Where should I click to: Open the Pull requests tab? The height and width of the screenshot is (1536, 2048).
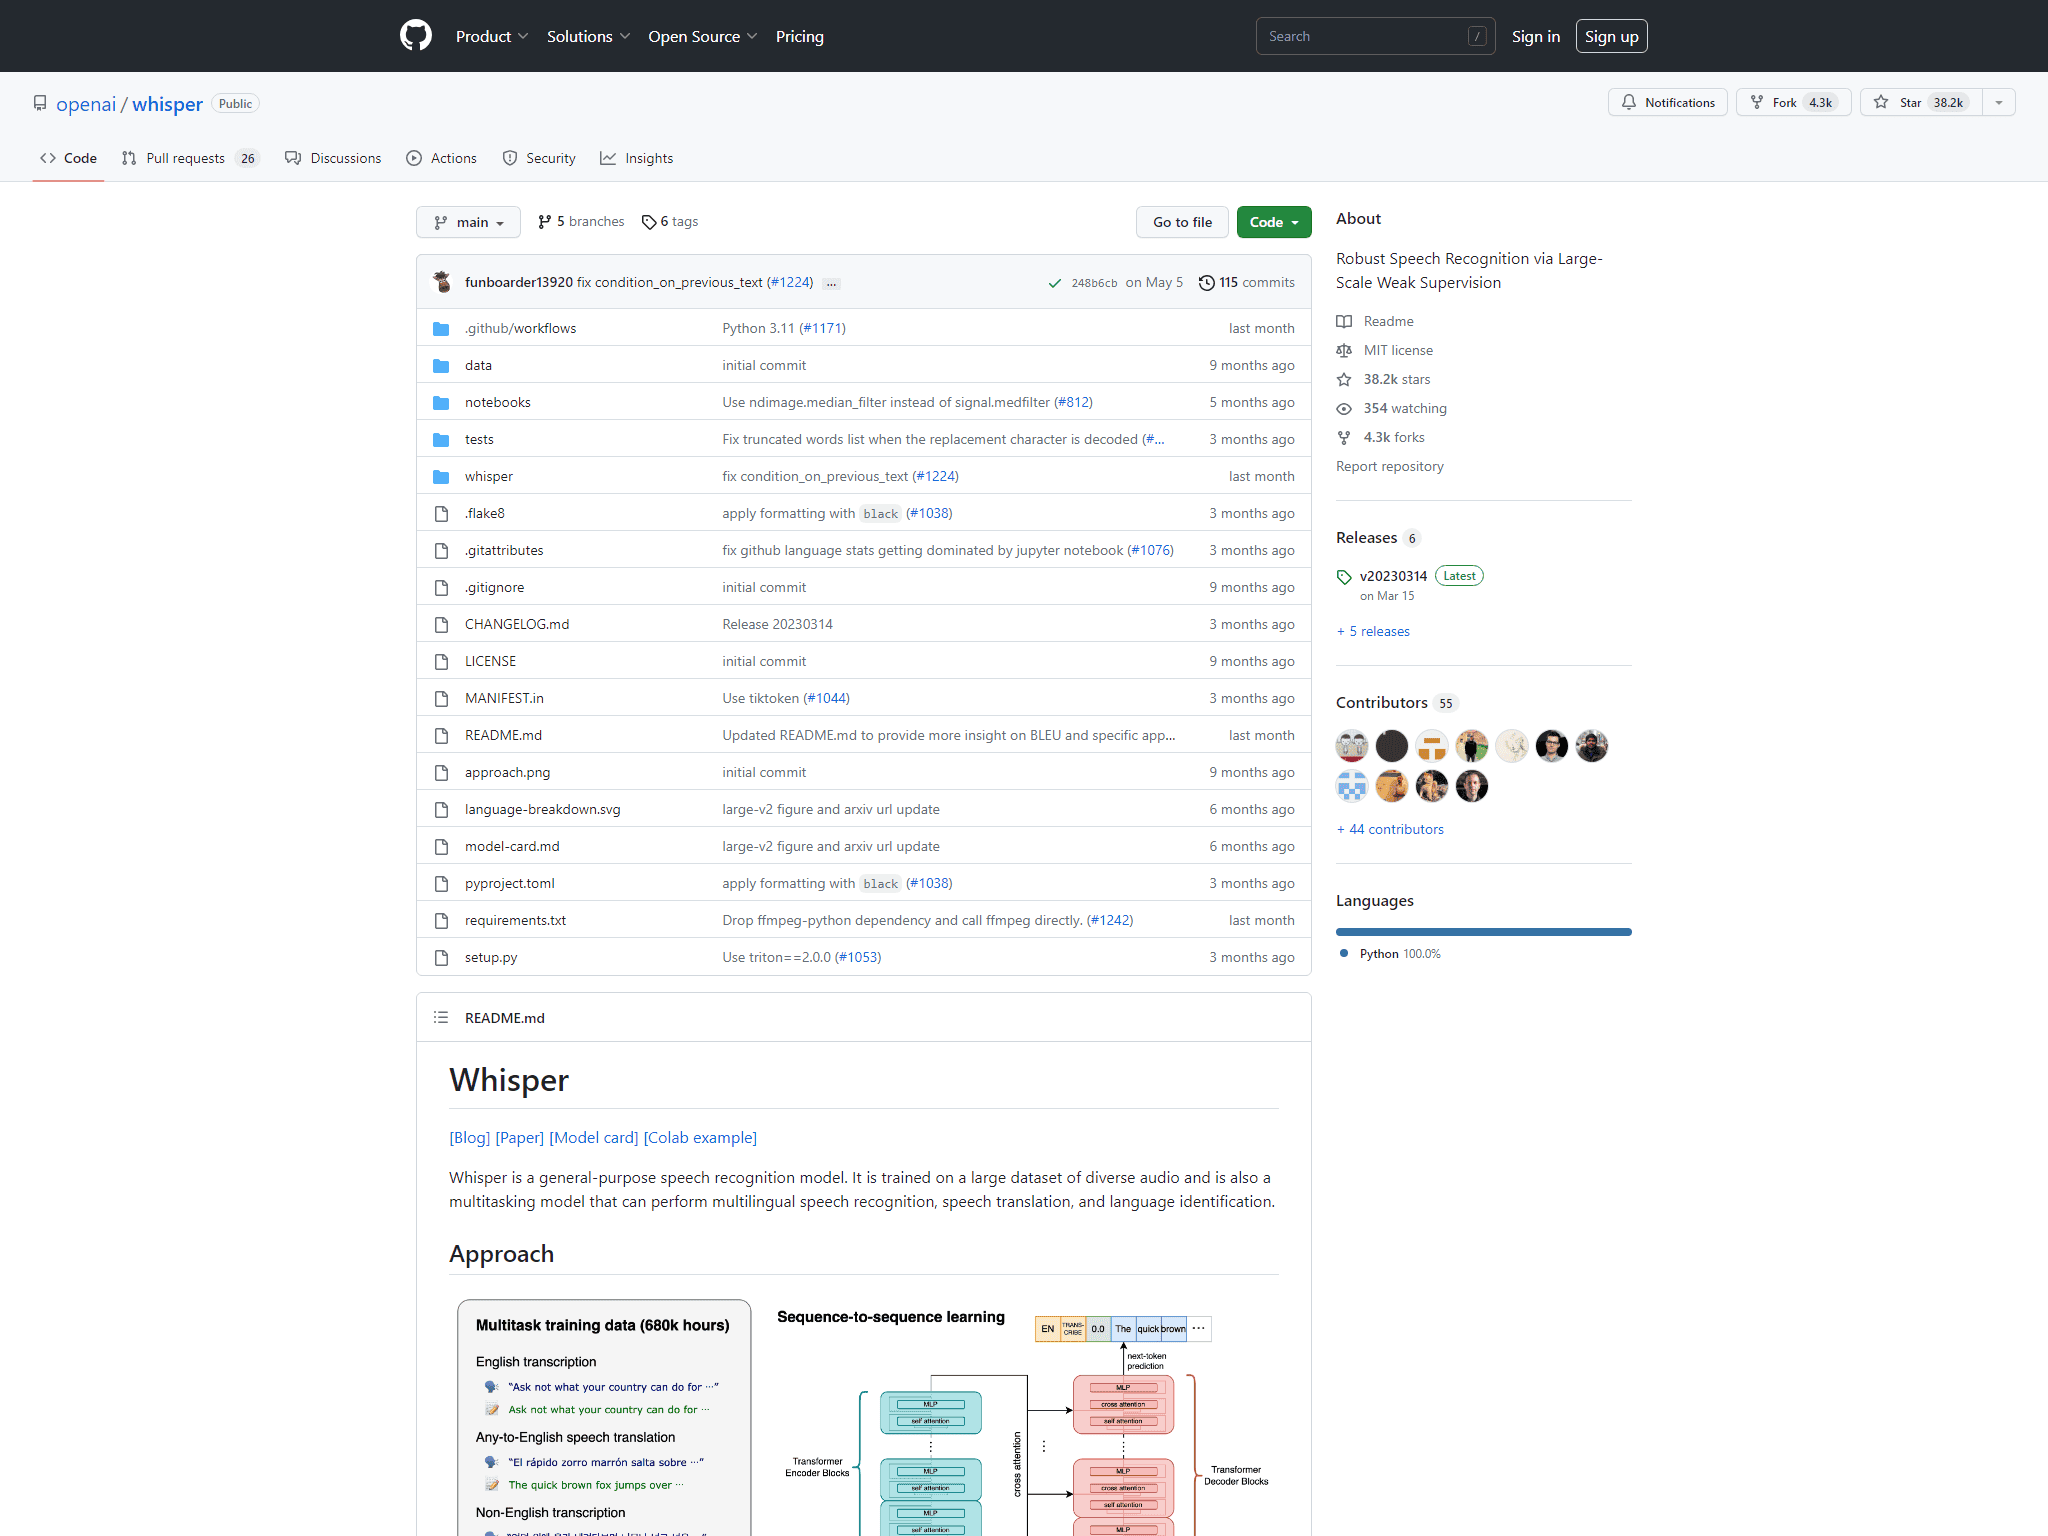coord(190,158)
